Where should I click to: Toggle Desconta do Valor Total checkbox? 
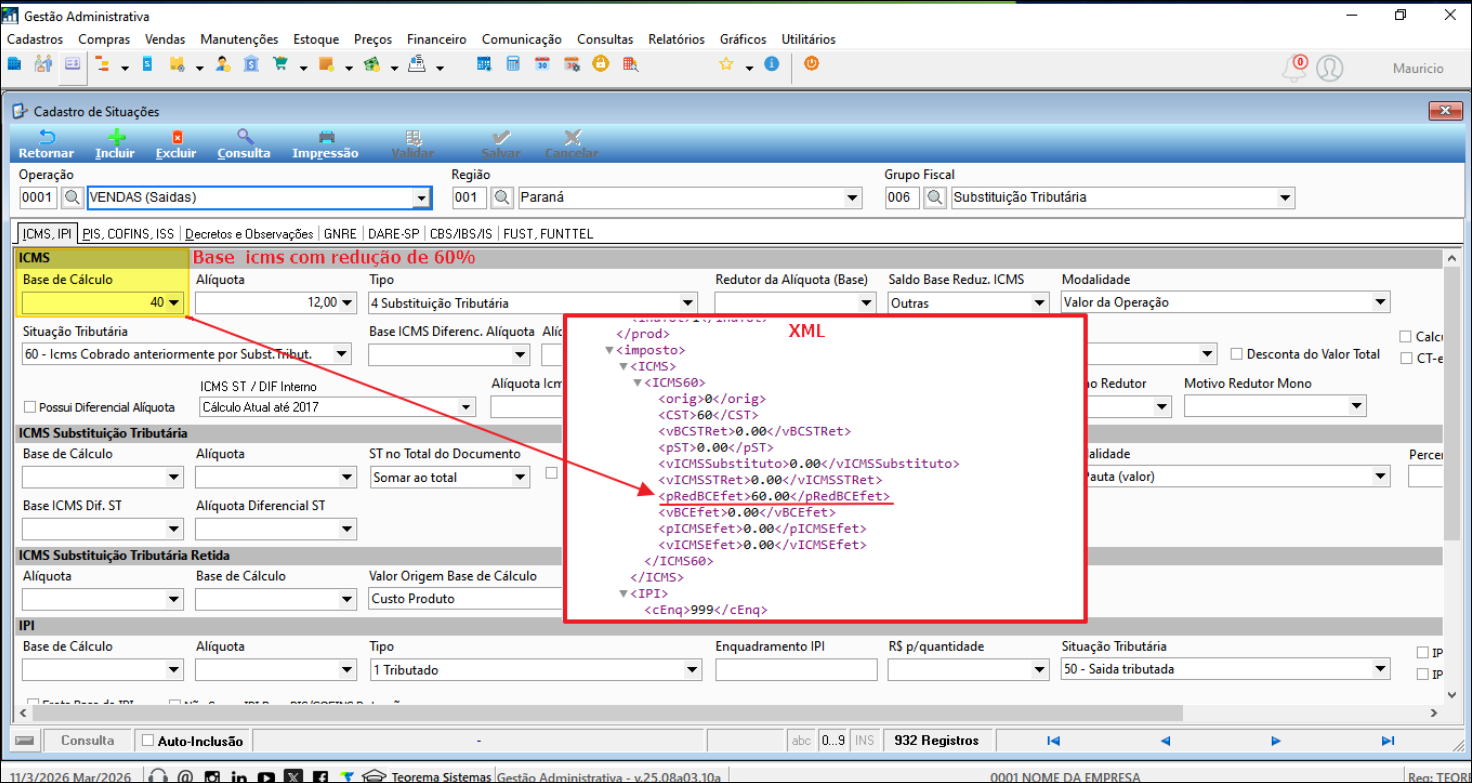[x=1237, y=354]
